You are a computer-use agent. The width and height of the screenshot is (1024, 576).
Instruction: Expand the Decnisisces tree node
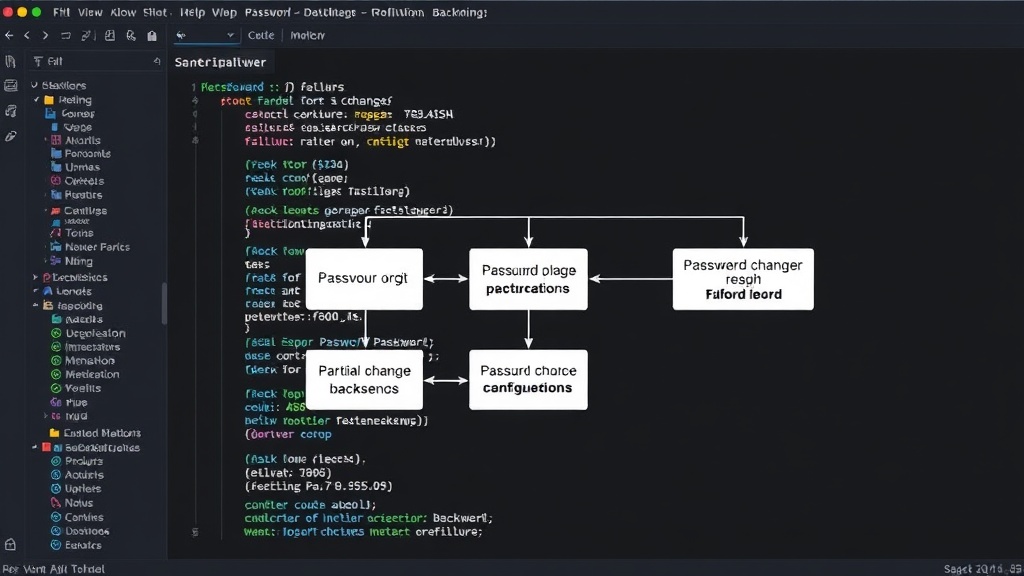click(x=35, y=277)
